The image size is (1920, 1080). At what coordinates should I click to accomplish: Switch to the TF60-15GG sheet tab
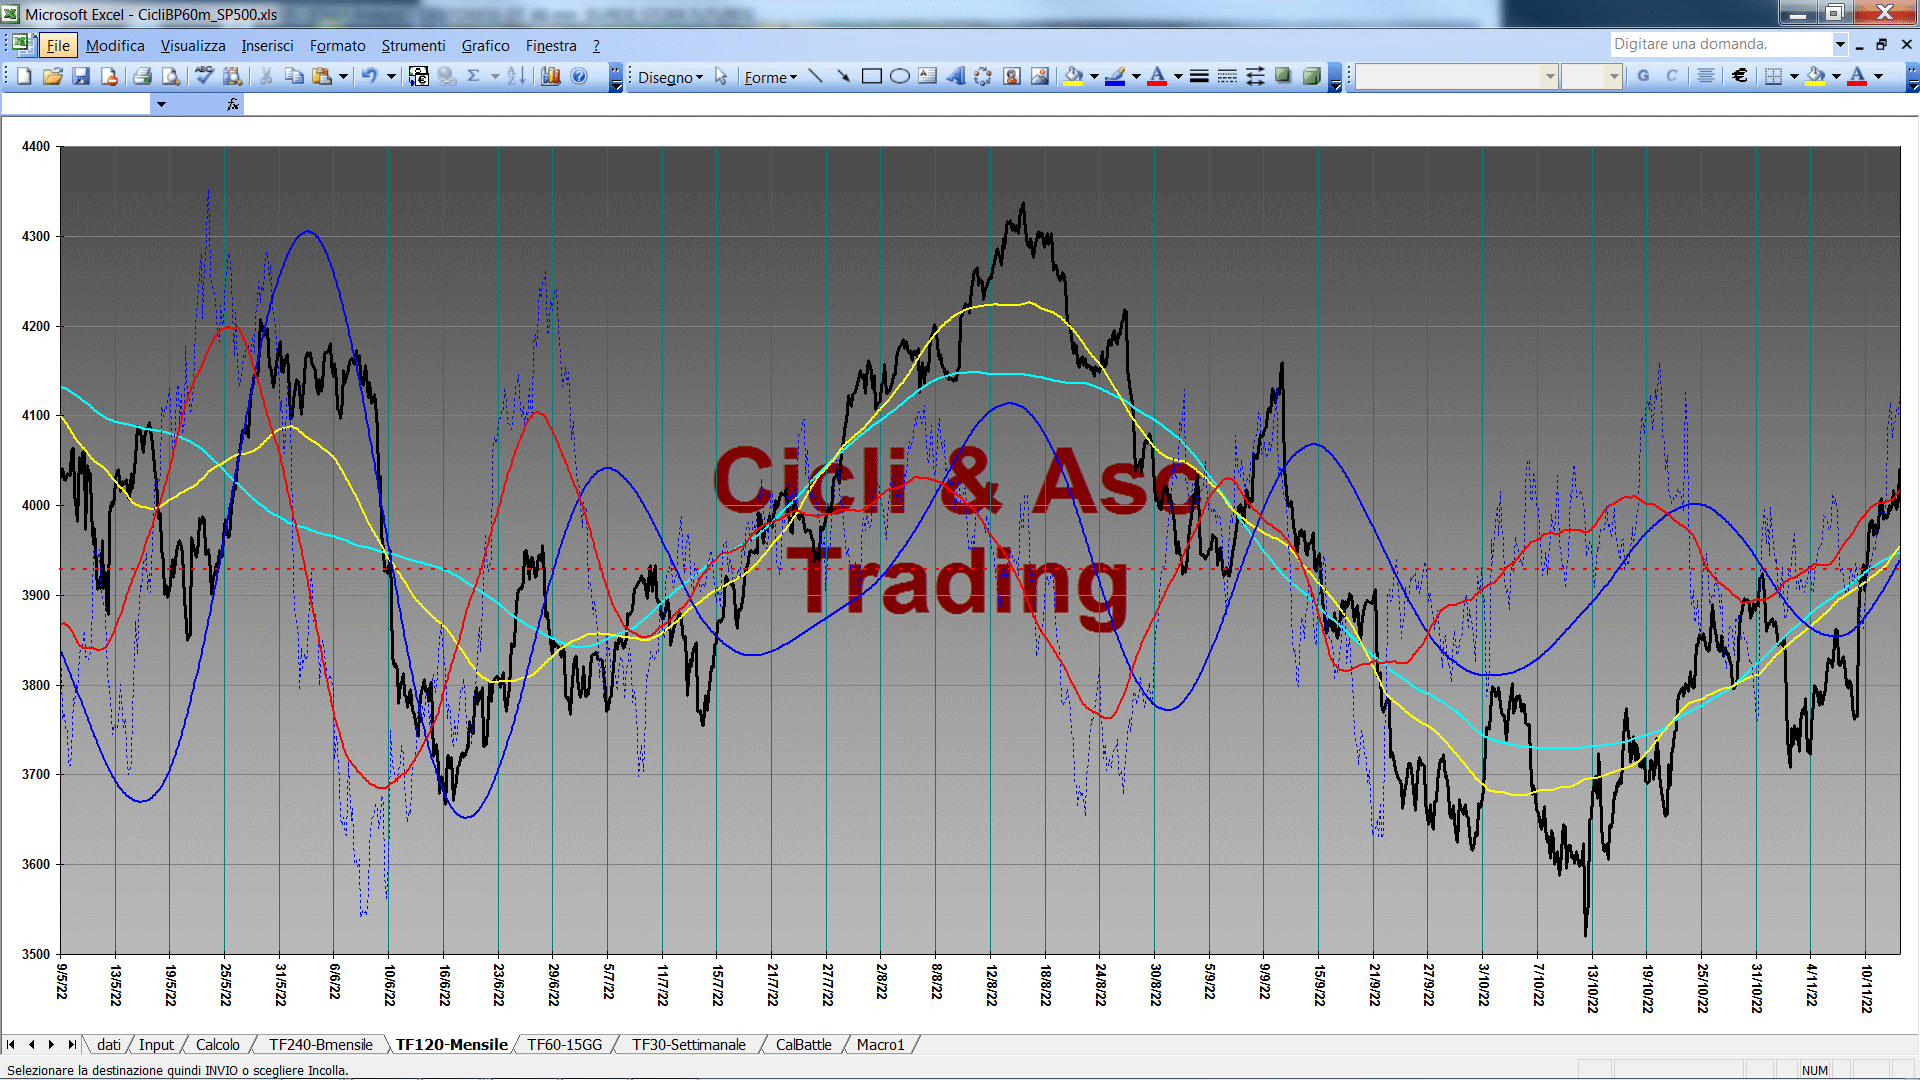pos(565,1044)
